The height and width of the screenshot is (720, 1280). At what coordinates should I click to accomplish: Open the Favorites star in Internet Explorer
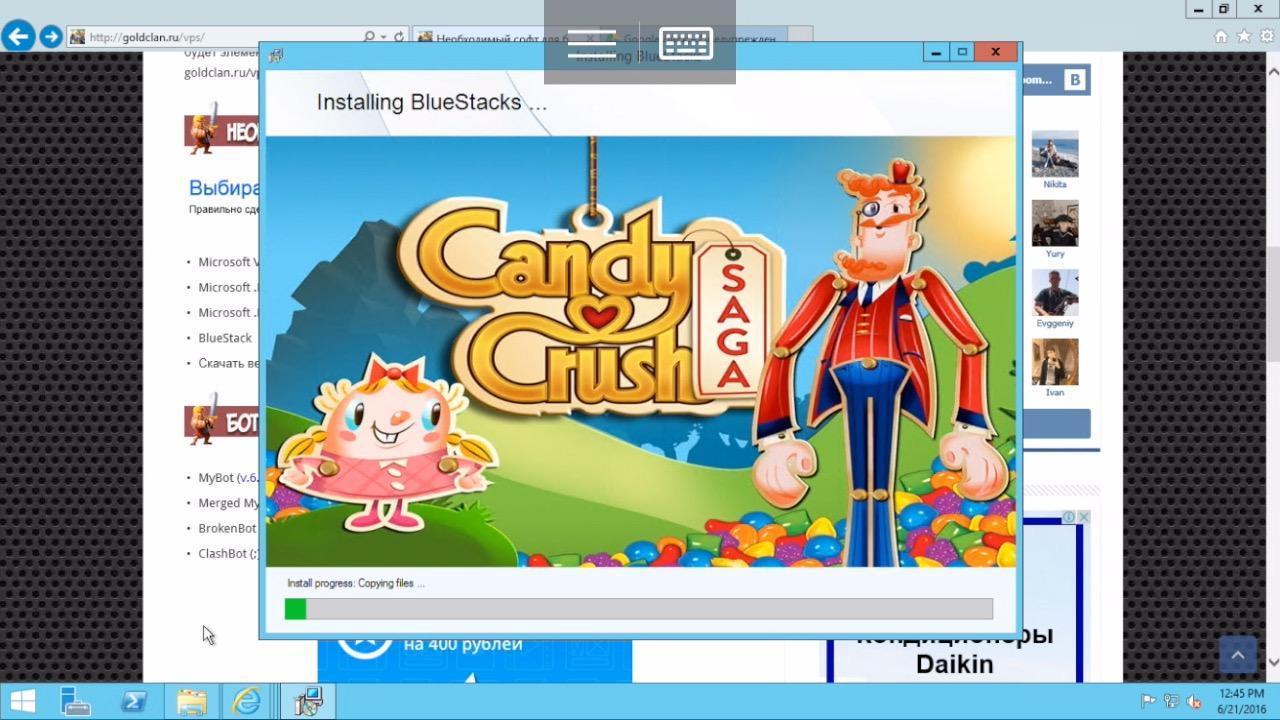click(1244, 36)
